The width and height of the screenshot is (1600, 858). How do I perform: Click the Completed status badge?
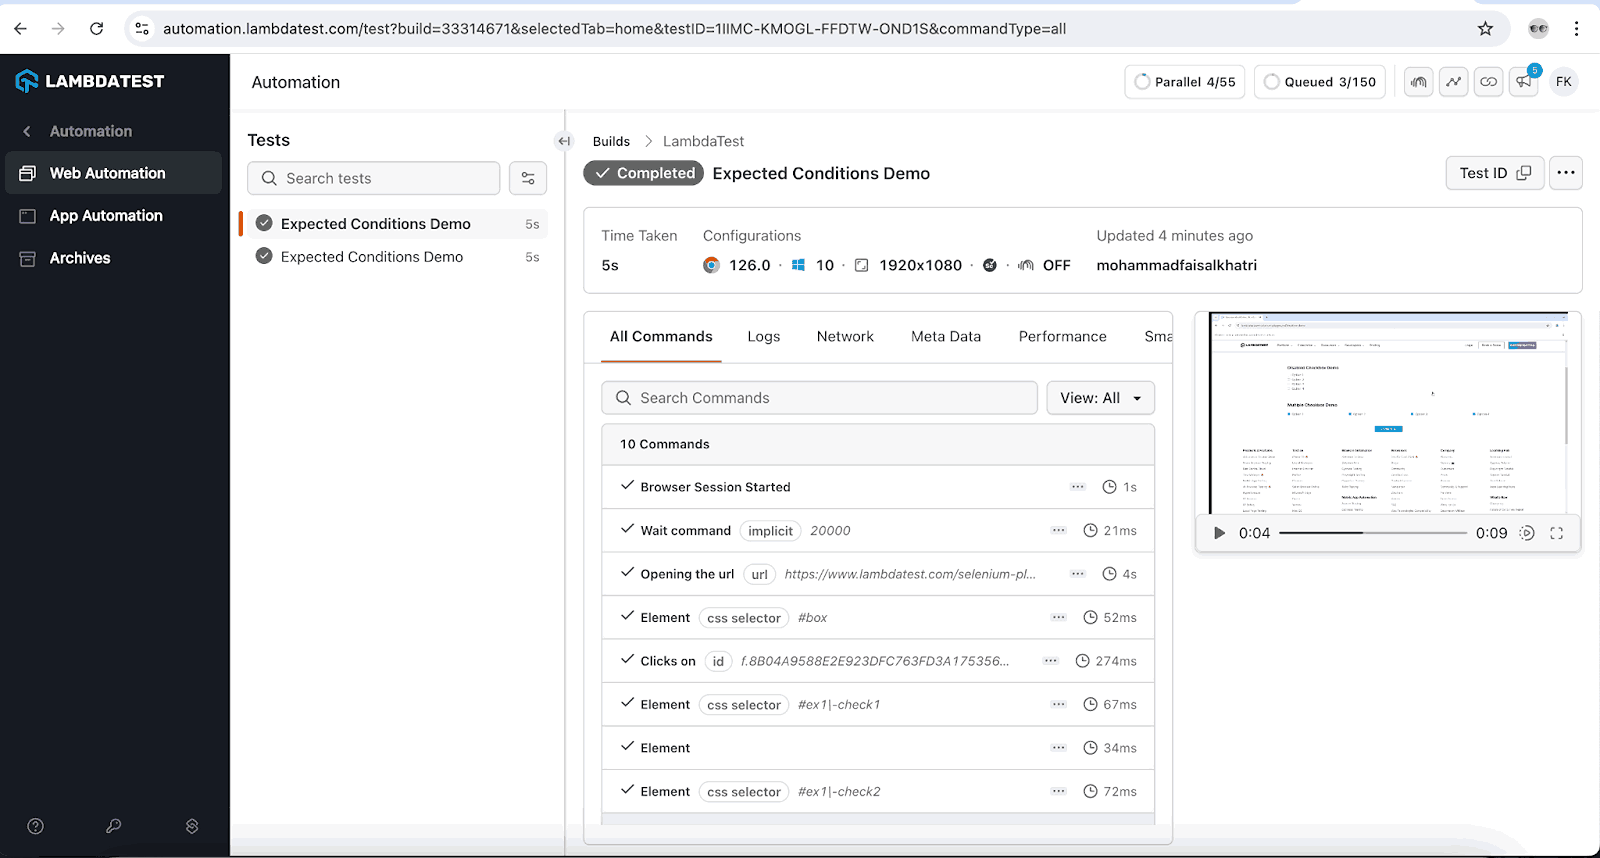[644, 173]
